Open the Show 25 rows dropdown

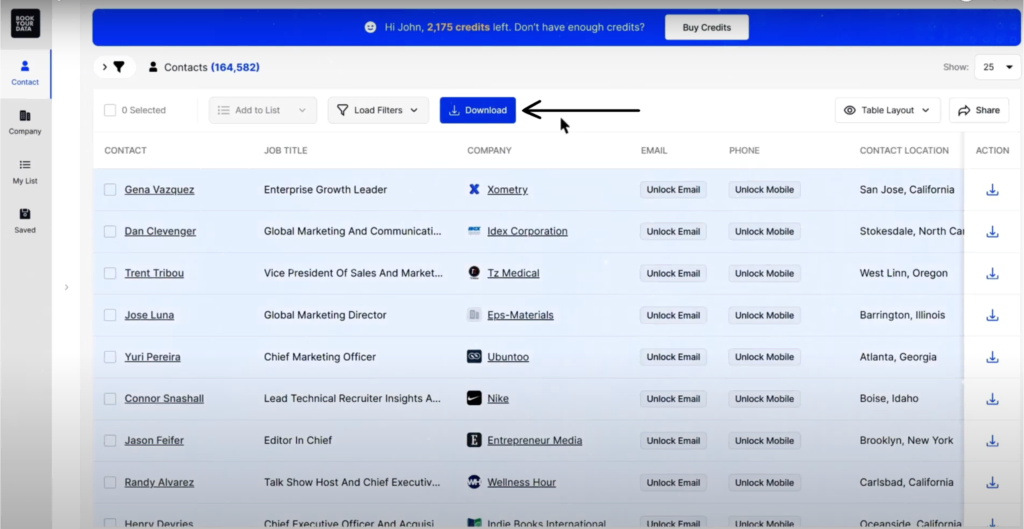point(995,67)
